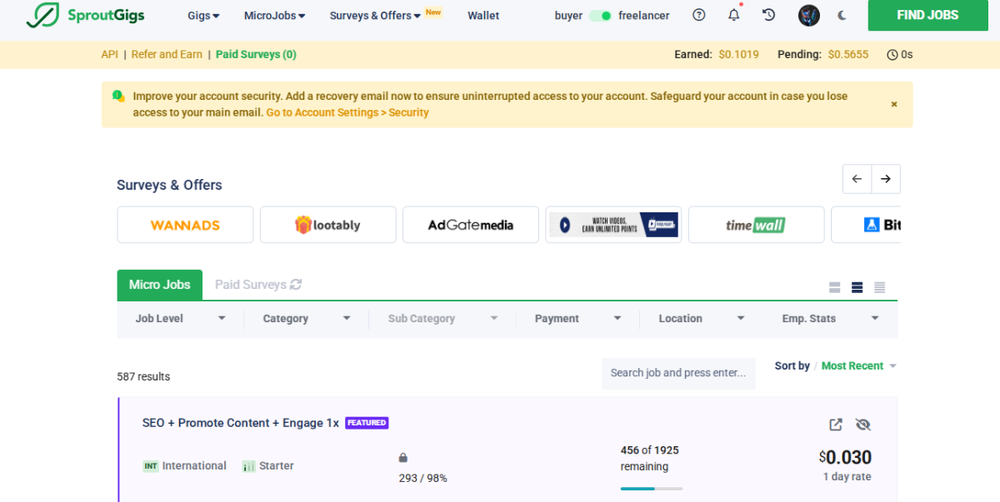Hide the SEO job with eye icon
1000x502 pixels.
click(863, 424)
